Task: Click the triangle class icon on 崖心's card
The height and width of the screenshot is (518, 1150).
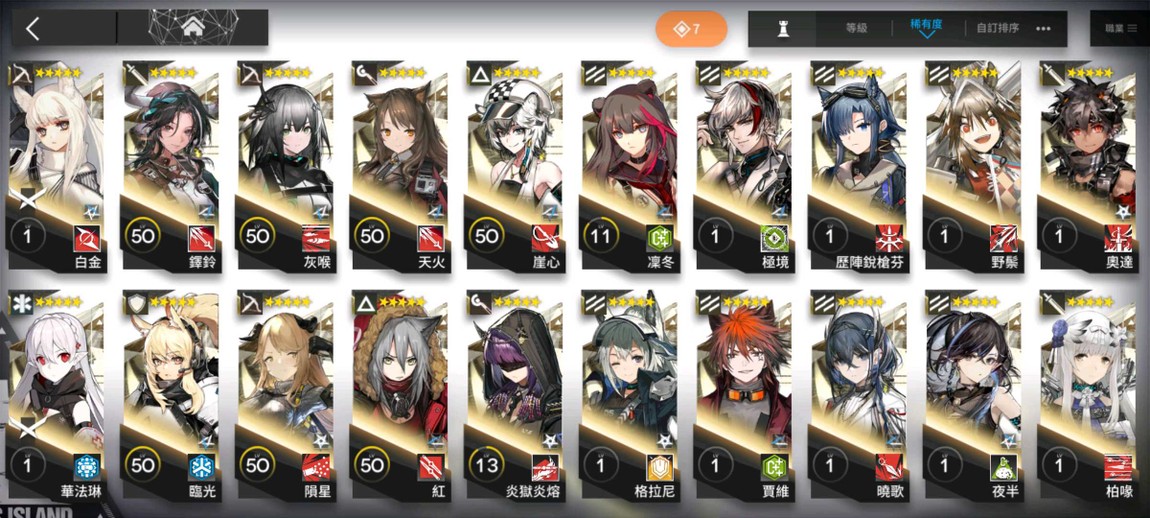Action: point(480,73)
